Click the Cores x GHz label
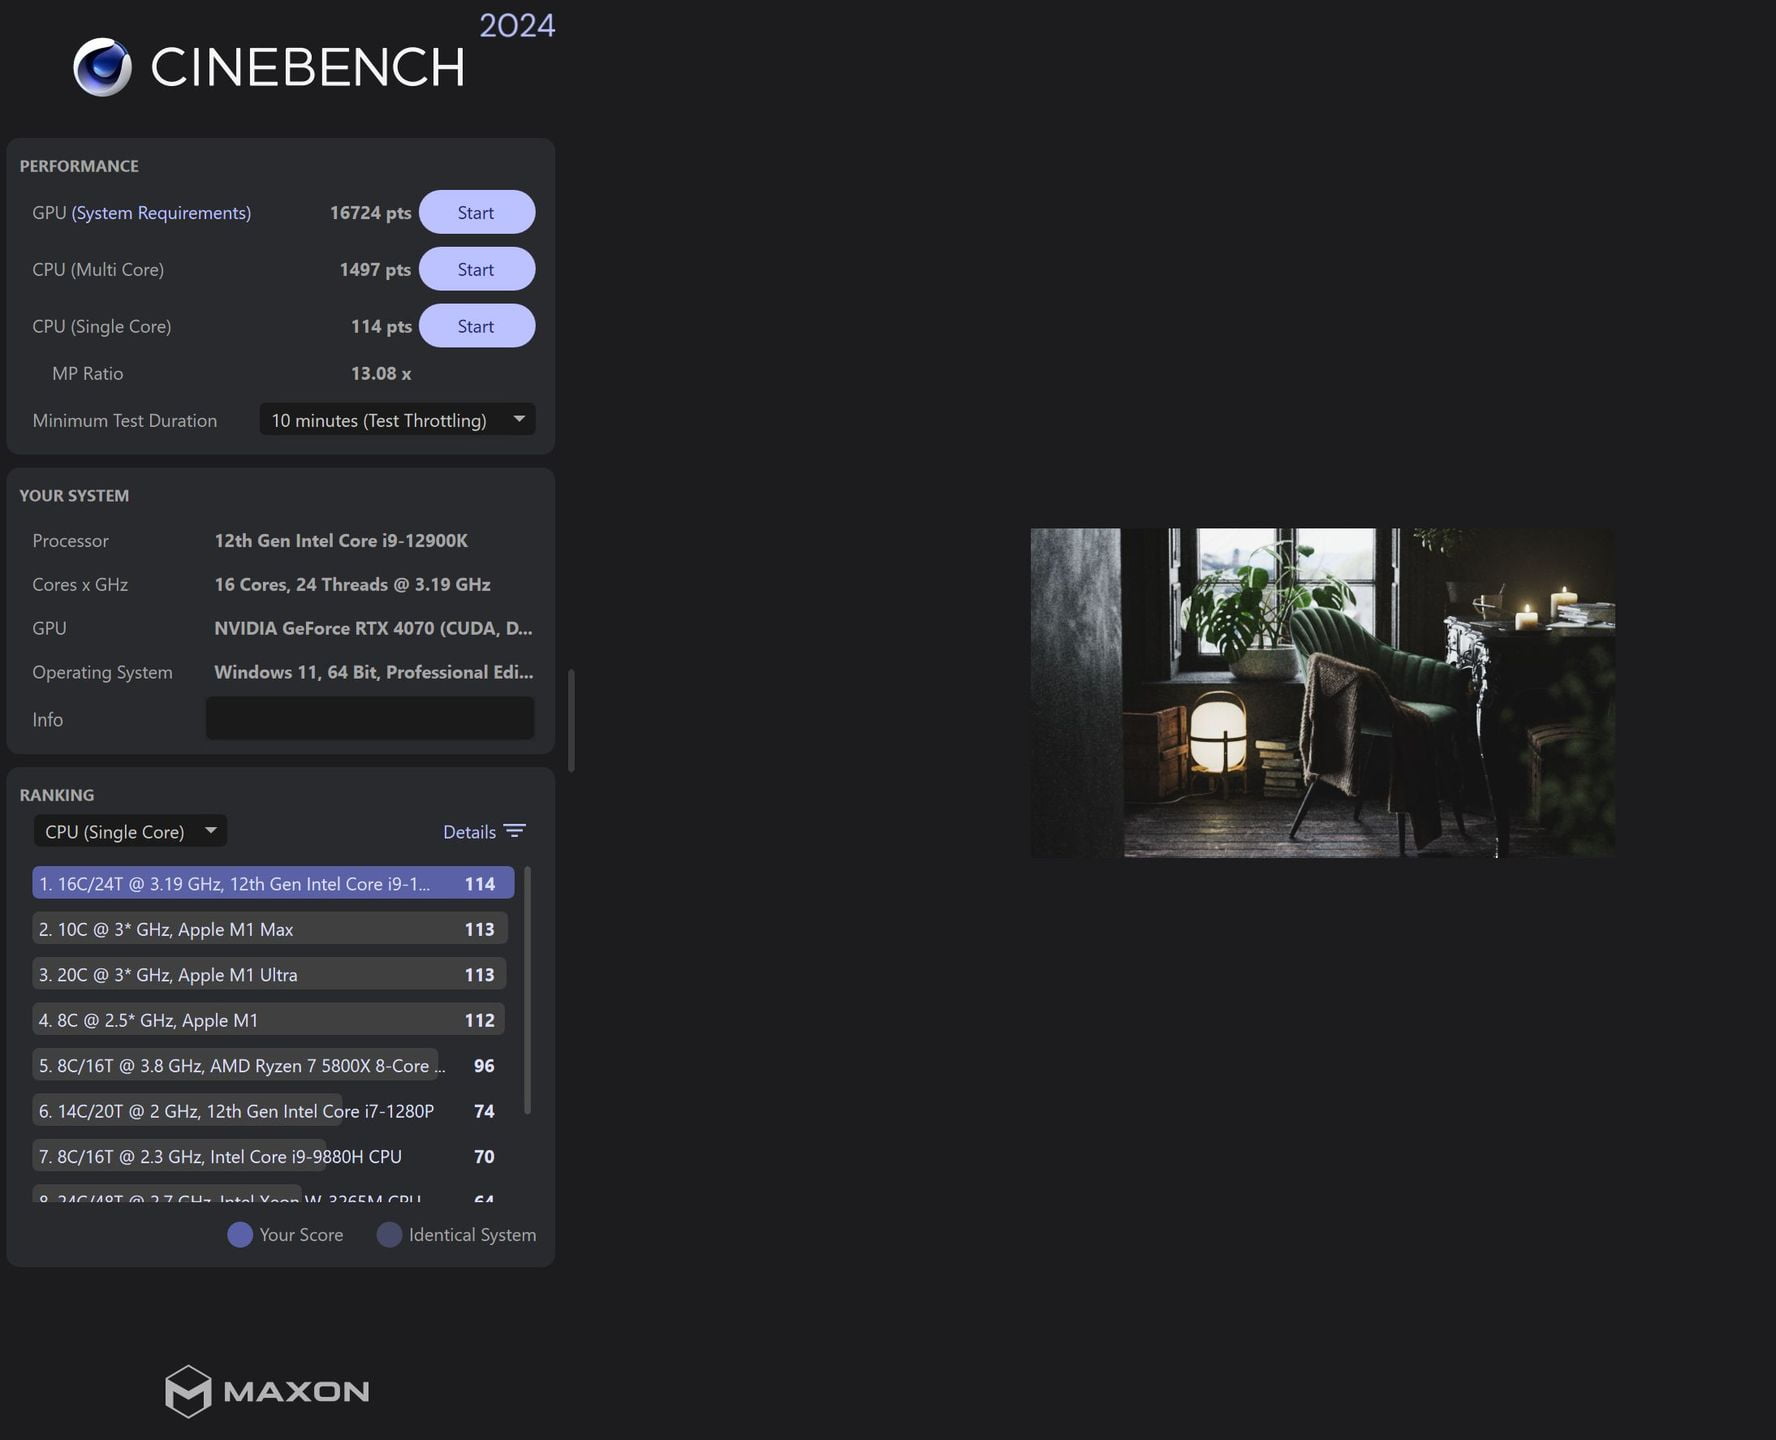 80,584
